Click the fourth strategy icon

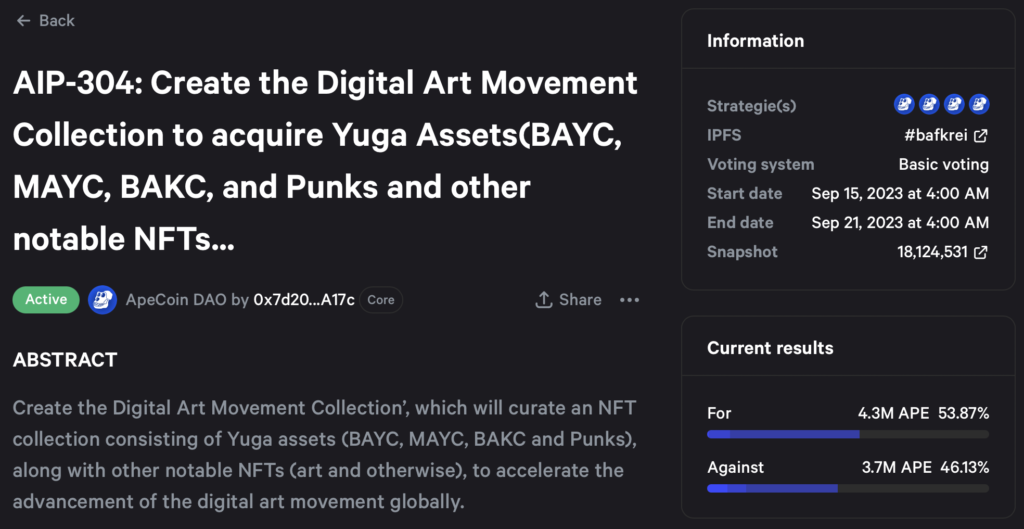979,104
